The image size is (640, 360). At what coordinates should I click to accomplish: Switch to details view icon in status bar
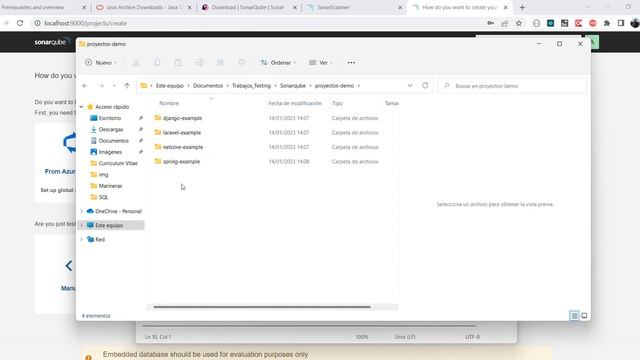tap(574, 316)
